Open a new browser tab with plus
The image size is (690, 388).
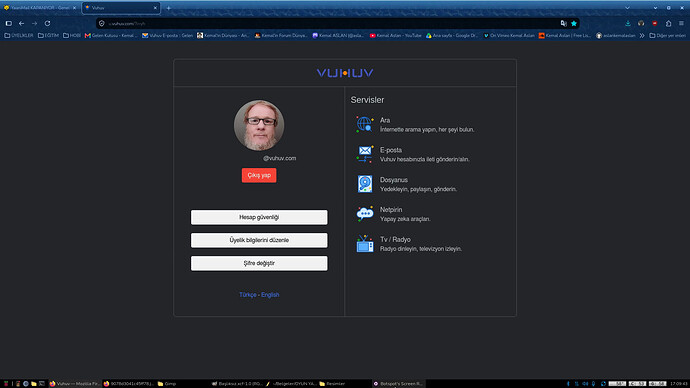point(169,8)
